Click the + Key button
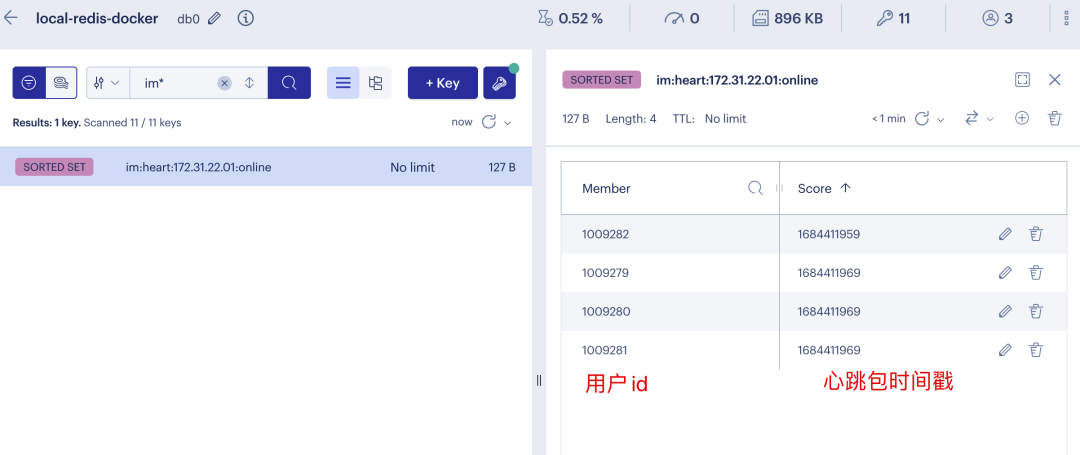Viewport: 1080px width, 455px height. [442, 83]
